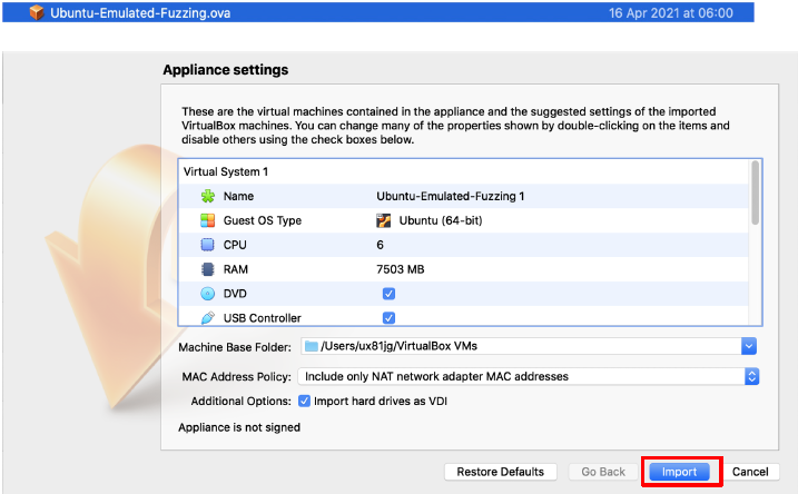The height and width of the screenshot is (494, 798).
Task: Click the DVD row label
Action: click(235, 294)
